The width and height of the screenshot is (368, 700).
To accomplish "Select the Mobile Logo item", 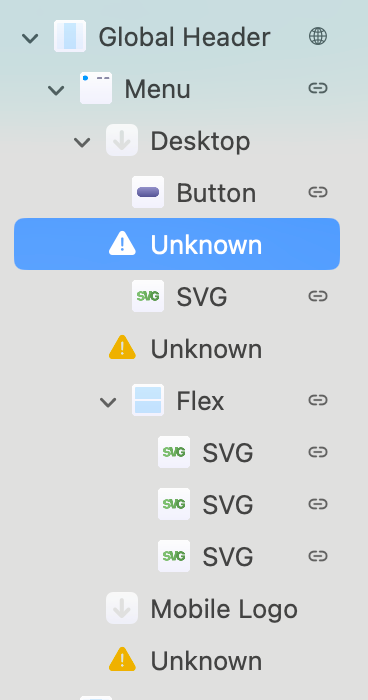I will 177,608.
